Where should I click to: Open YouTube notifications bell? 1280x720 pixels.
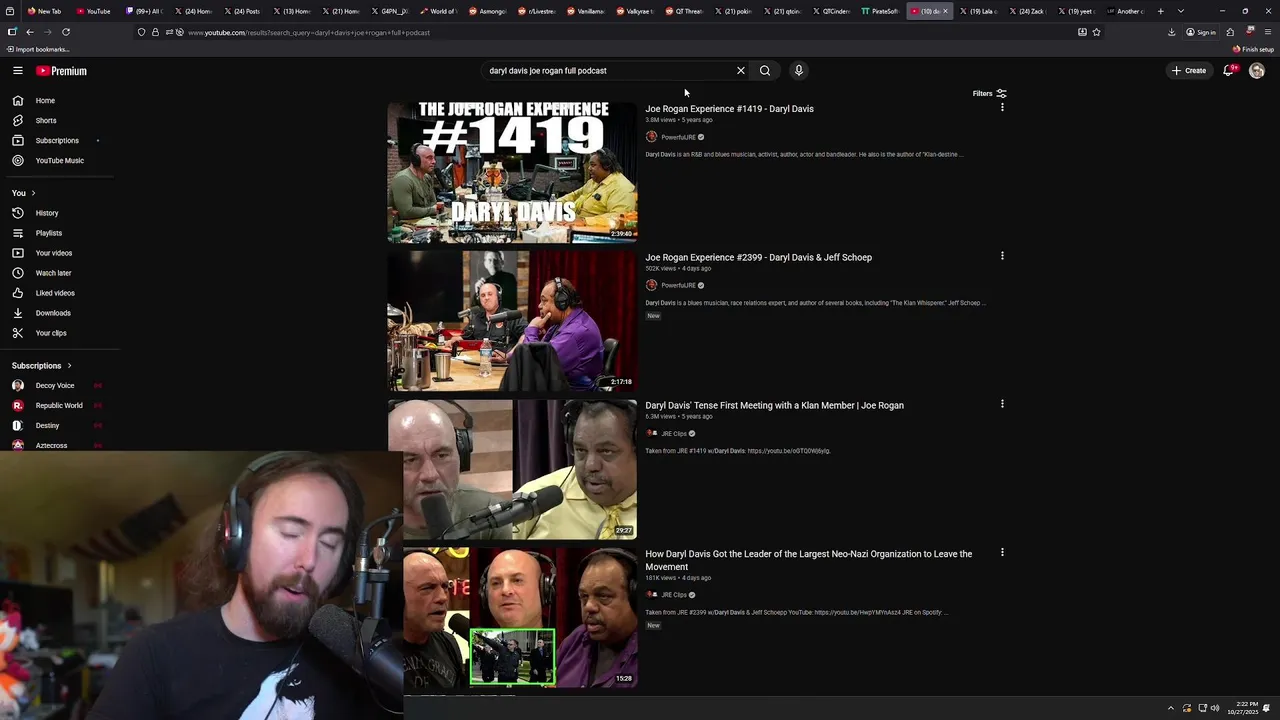click(x=1229, y=71)
